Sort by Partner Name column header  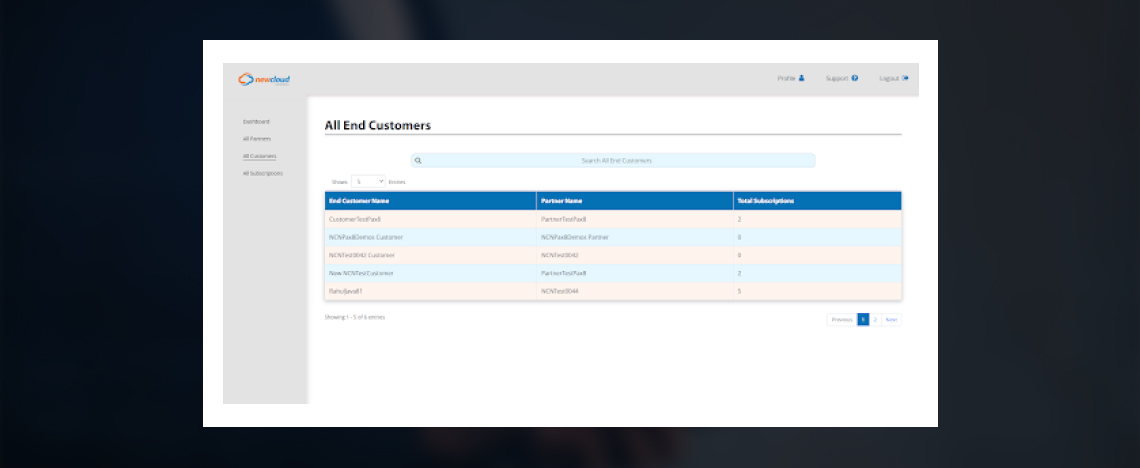coord(635,201)
